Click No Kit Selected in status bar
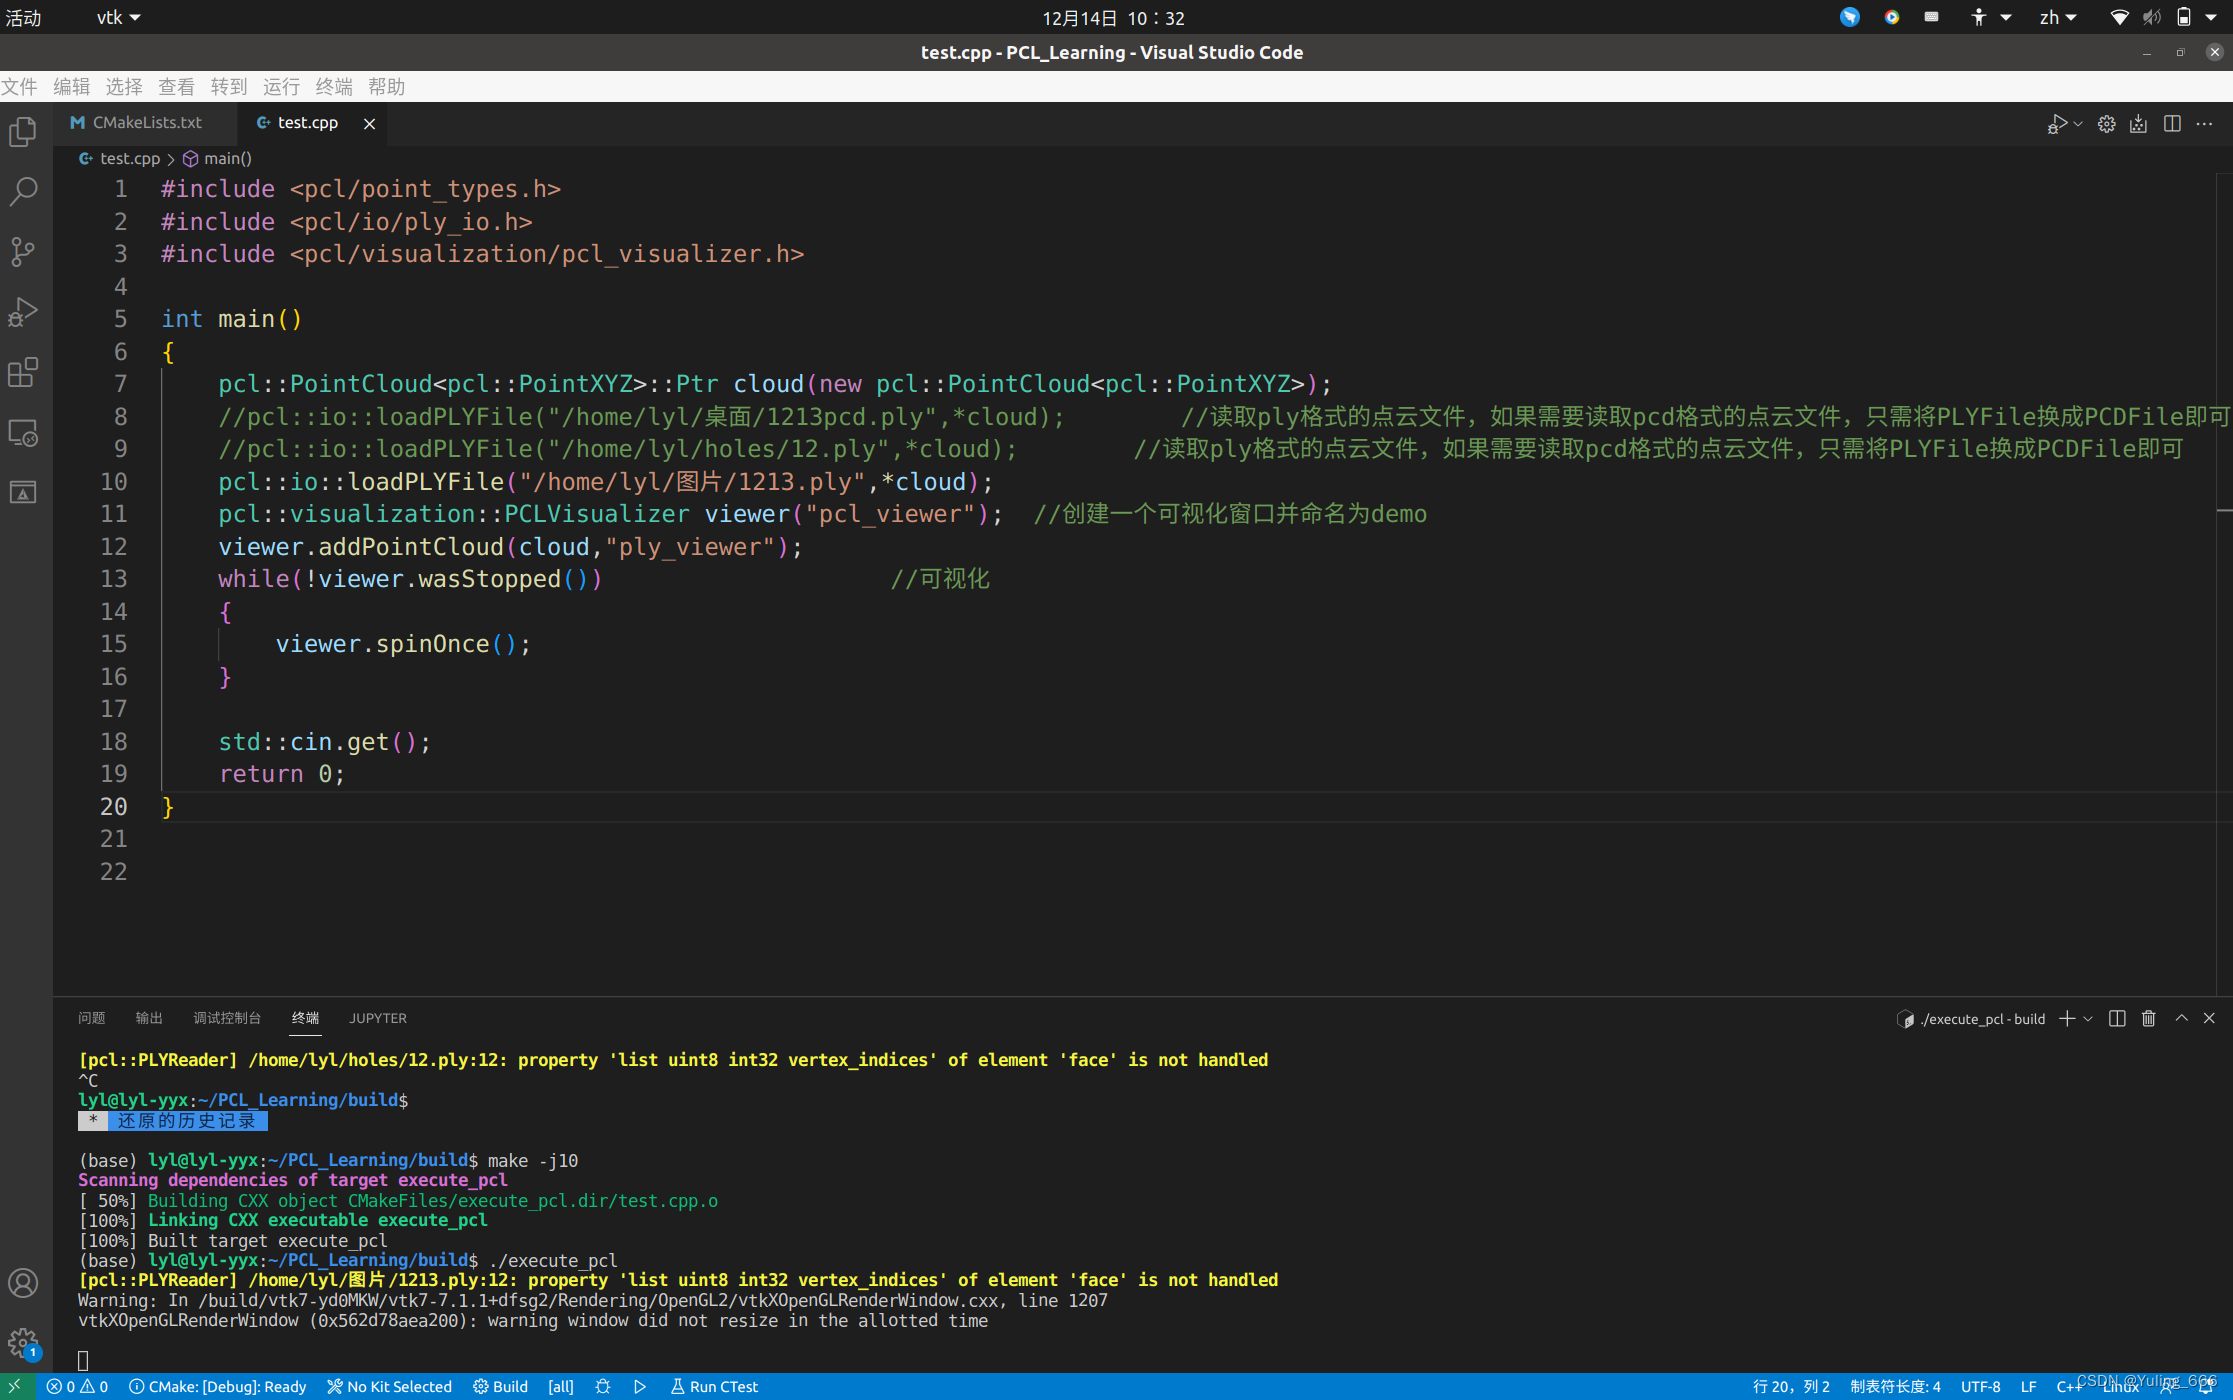 tap(390, 1386)
